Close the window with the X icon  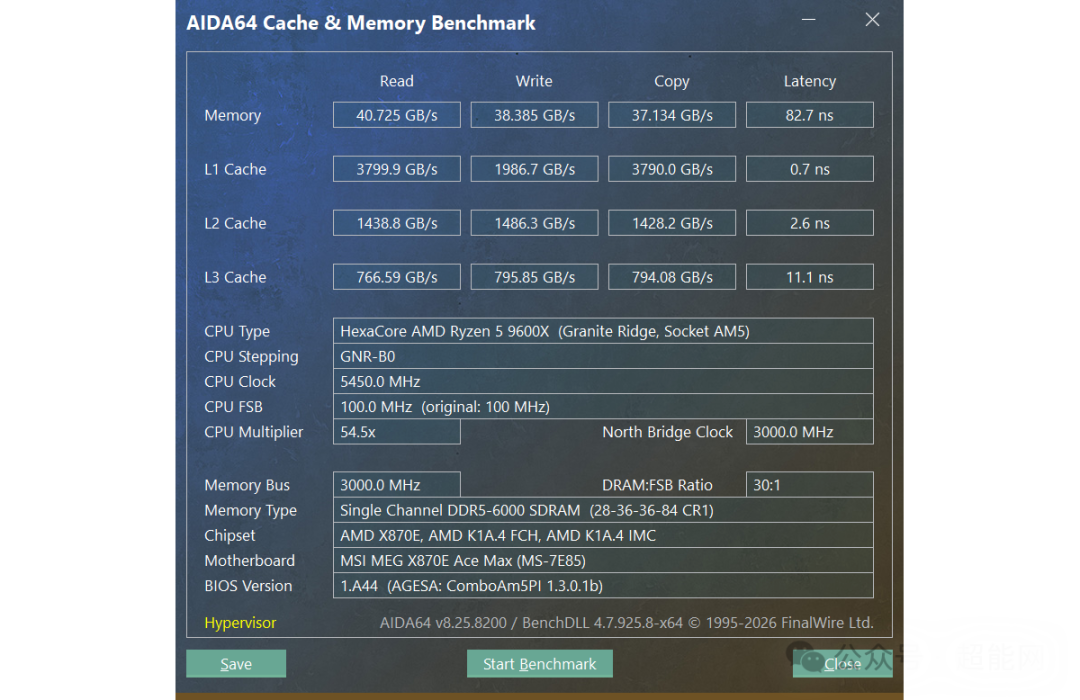[872, 20]
